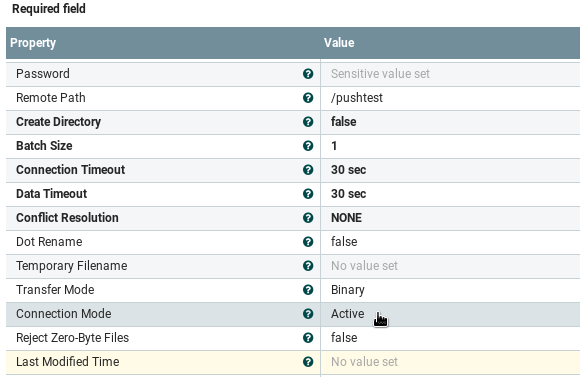Viewport: 580px width, 377px height.
Task: Change the Dot Rename value false
Action: coord(450,242)
